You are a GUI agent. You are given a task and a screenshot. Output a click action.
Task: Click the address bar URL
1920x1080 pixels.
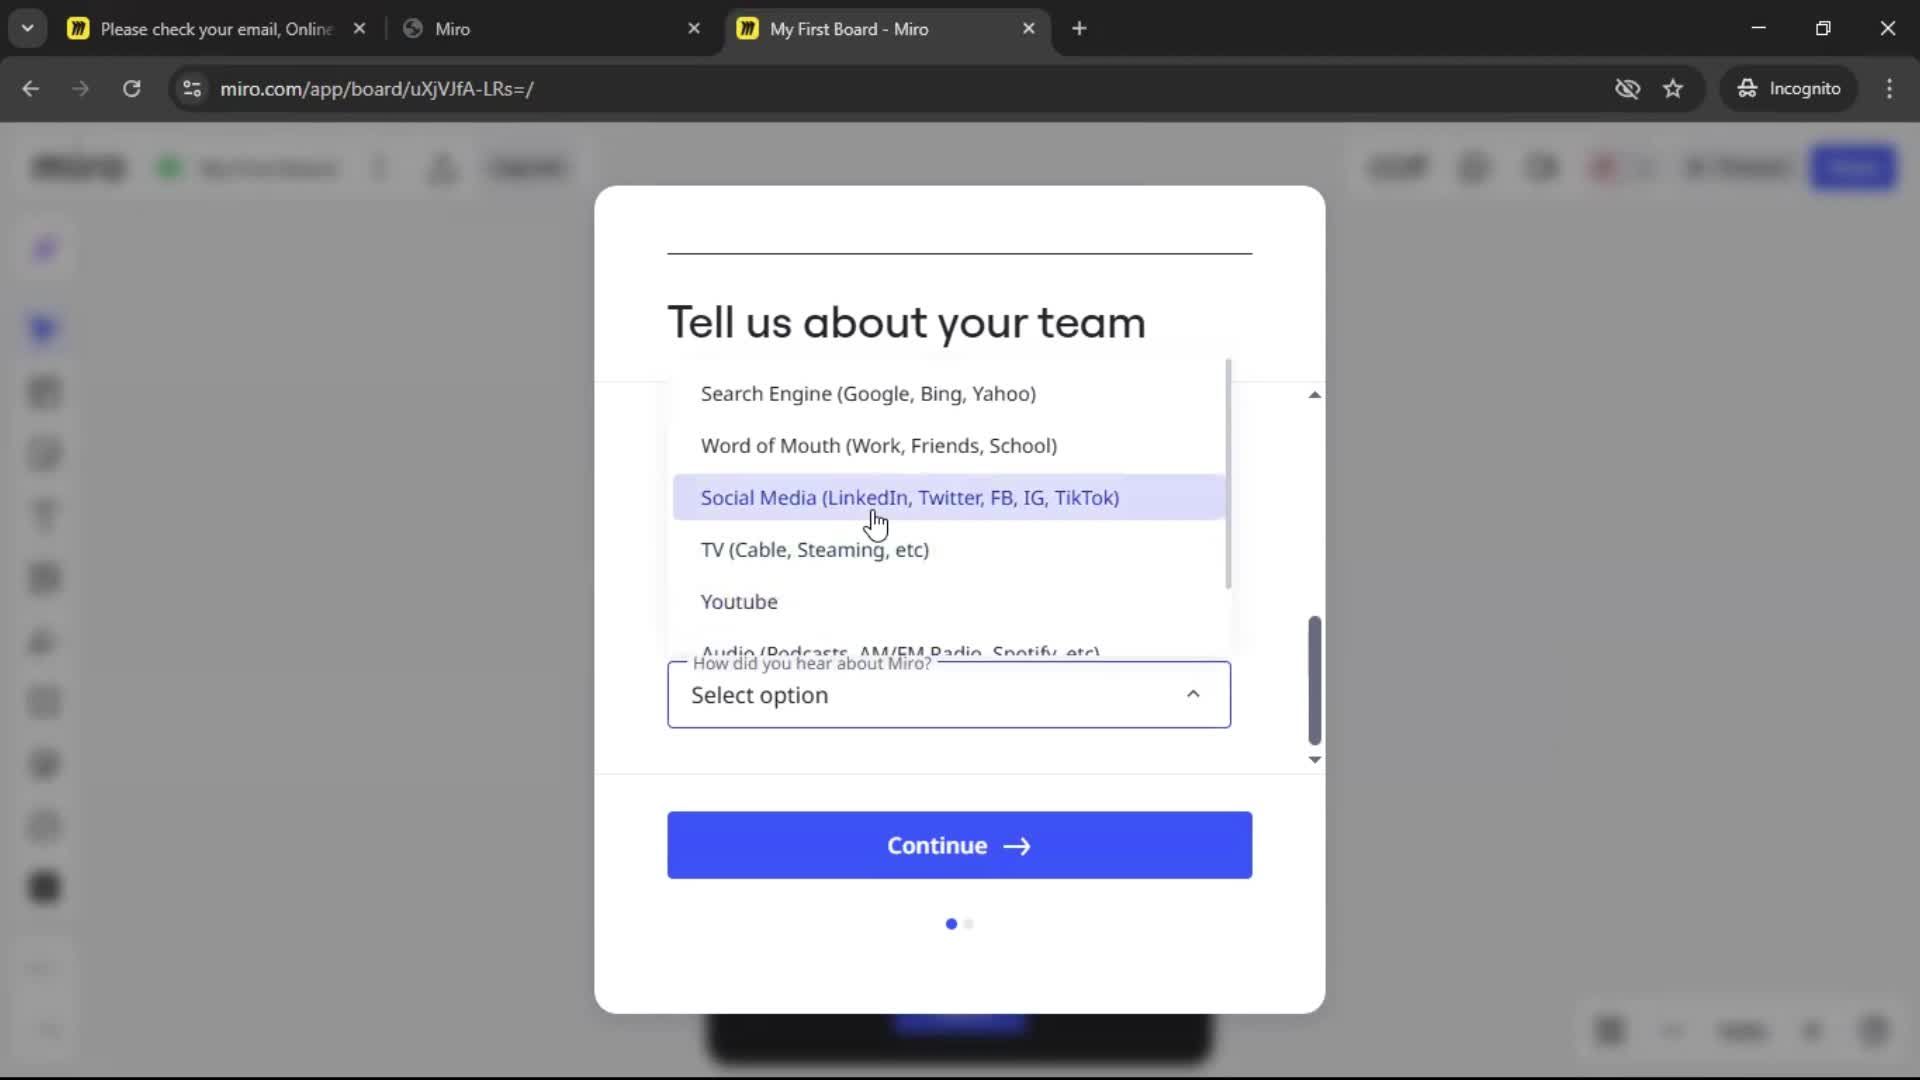377,89
